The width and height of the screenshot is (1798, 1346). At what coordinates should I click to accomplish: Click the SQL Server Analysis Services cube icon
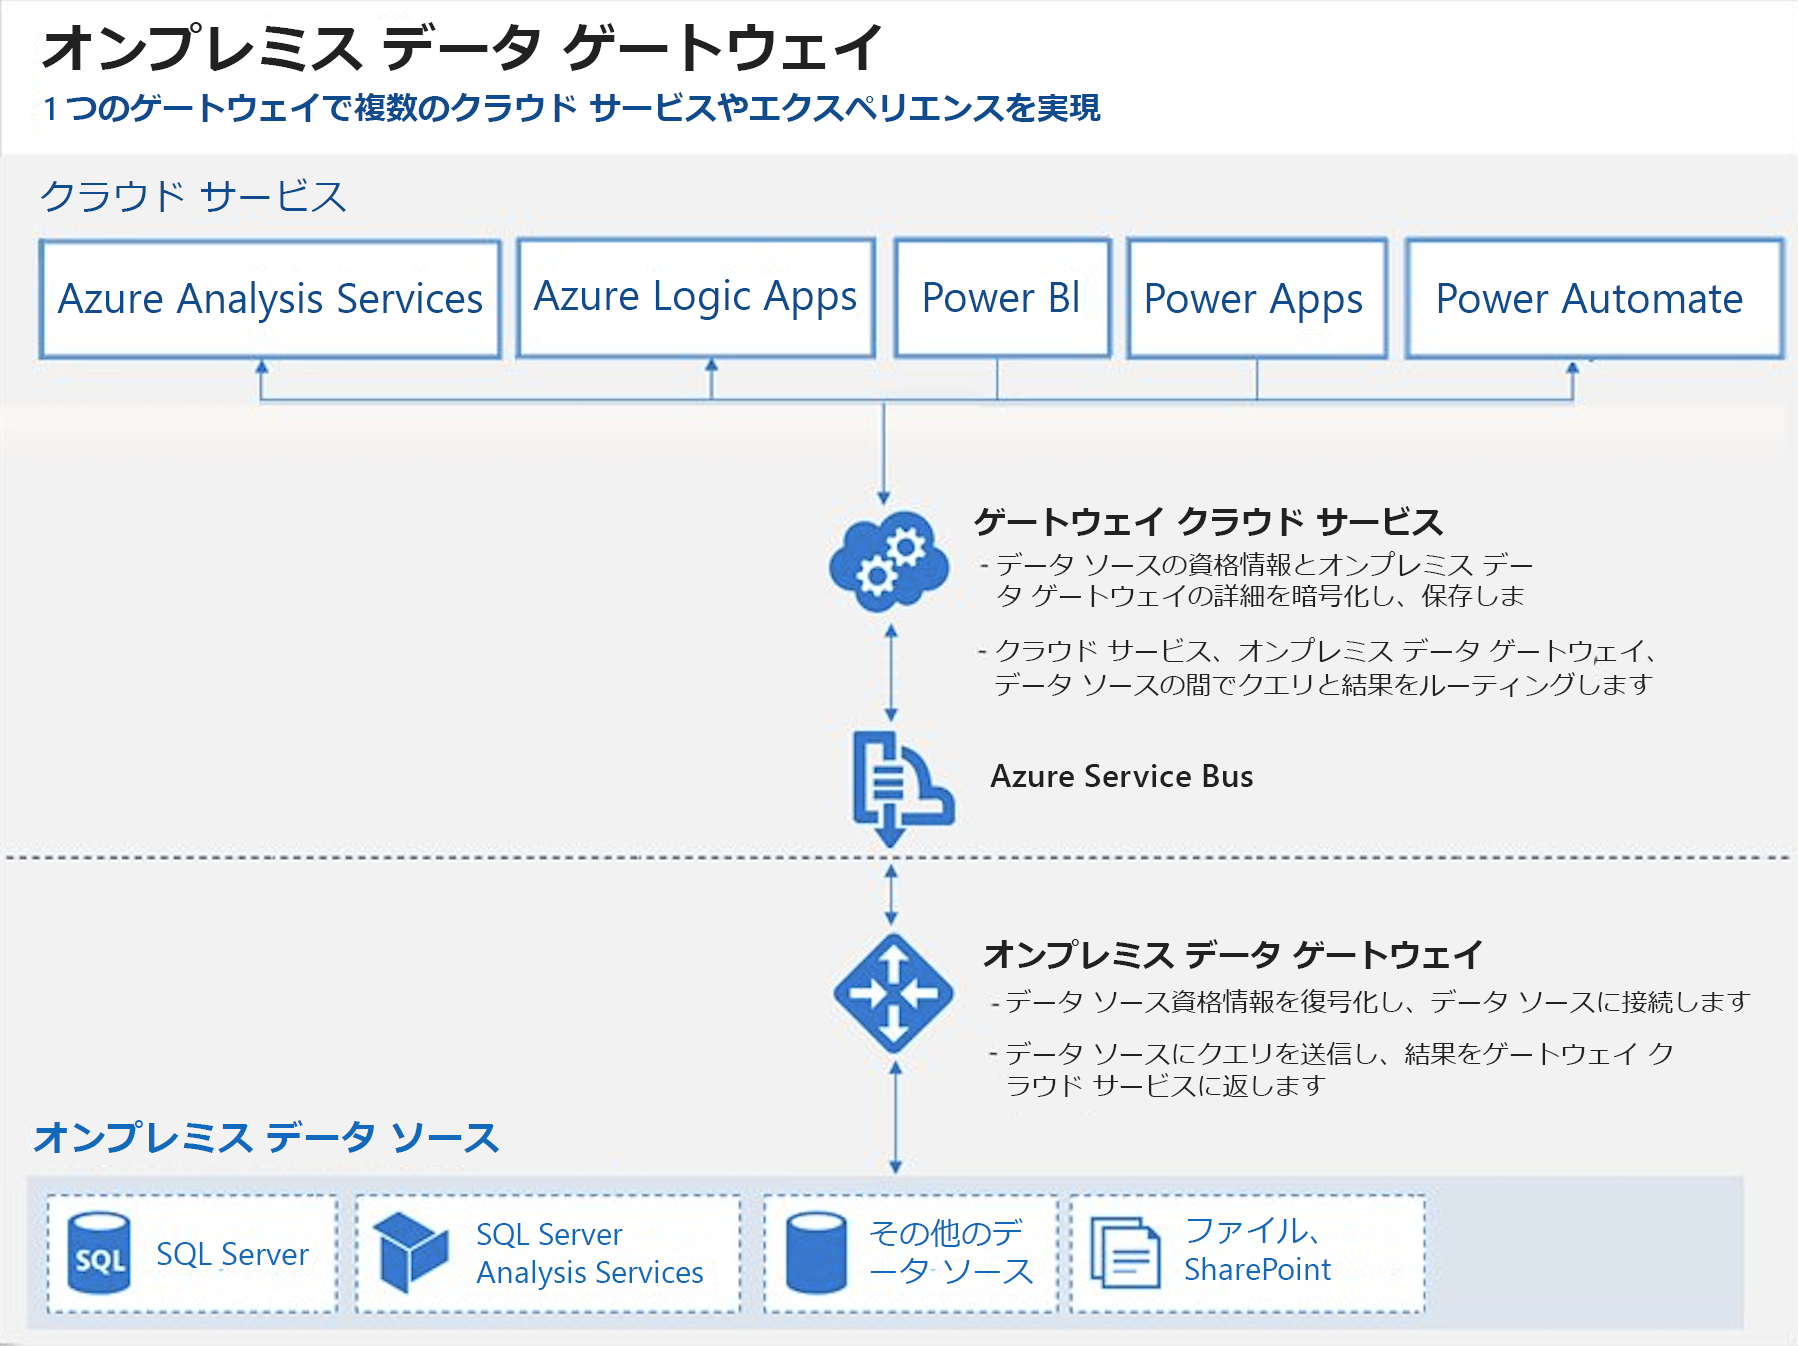[x=411, y=1253]
